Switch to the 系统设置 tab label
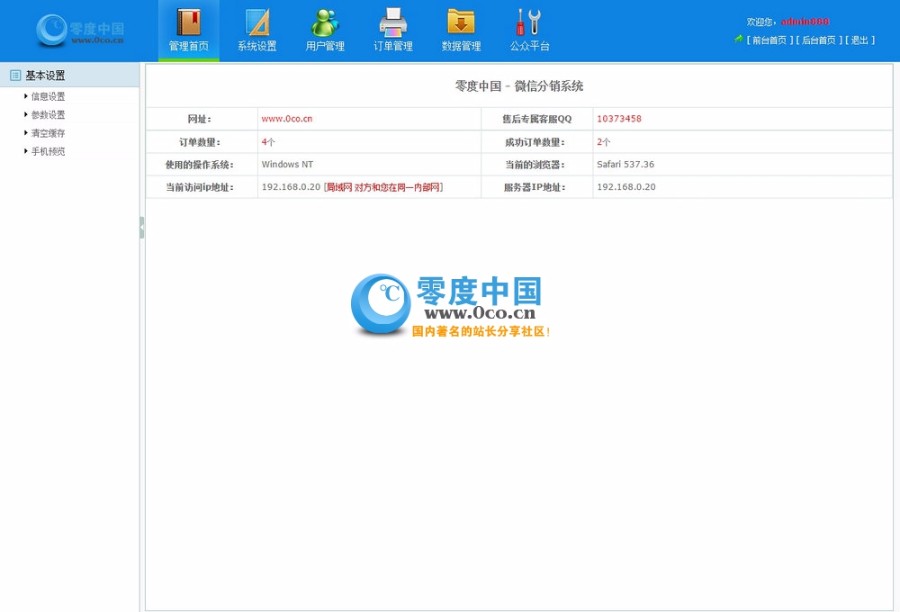The width and height of the screenshot is (900, 612). 257,46
